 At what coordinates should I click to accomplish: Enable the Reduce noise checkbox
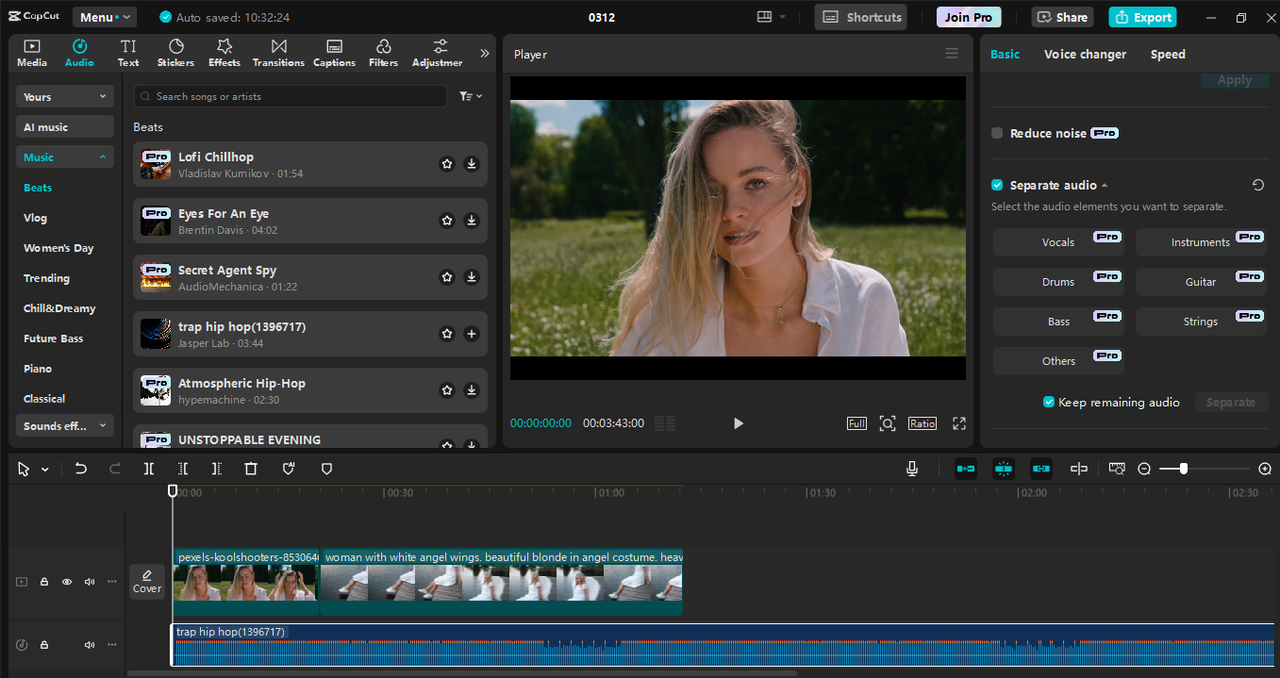pos(997,133)
